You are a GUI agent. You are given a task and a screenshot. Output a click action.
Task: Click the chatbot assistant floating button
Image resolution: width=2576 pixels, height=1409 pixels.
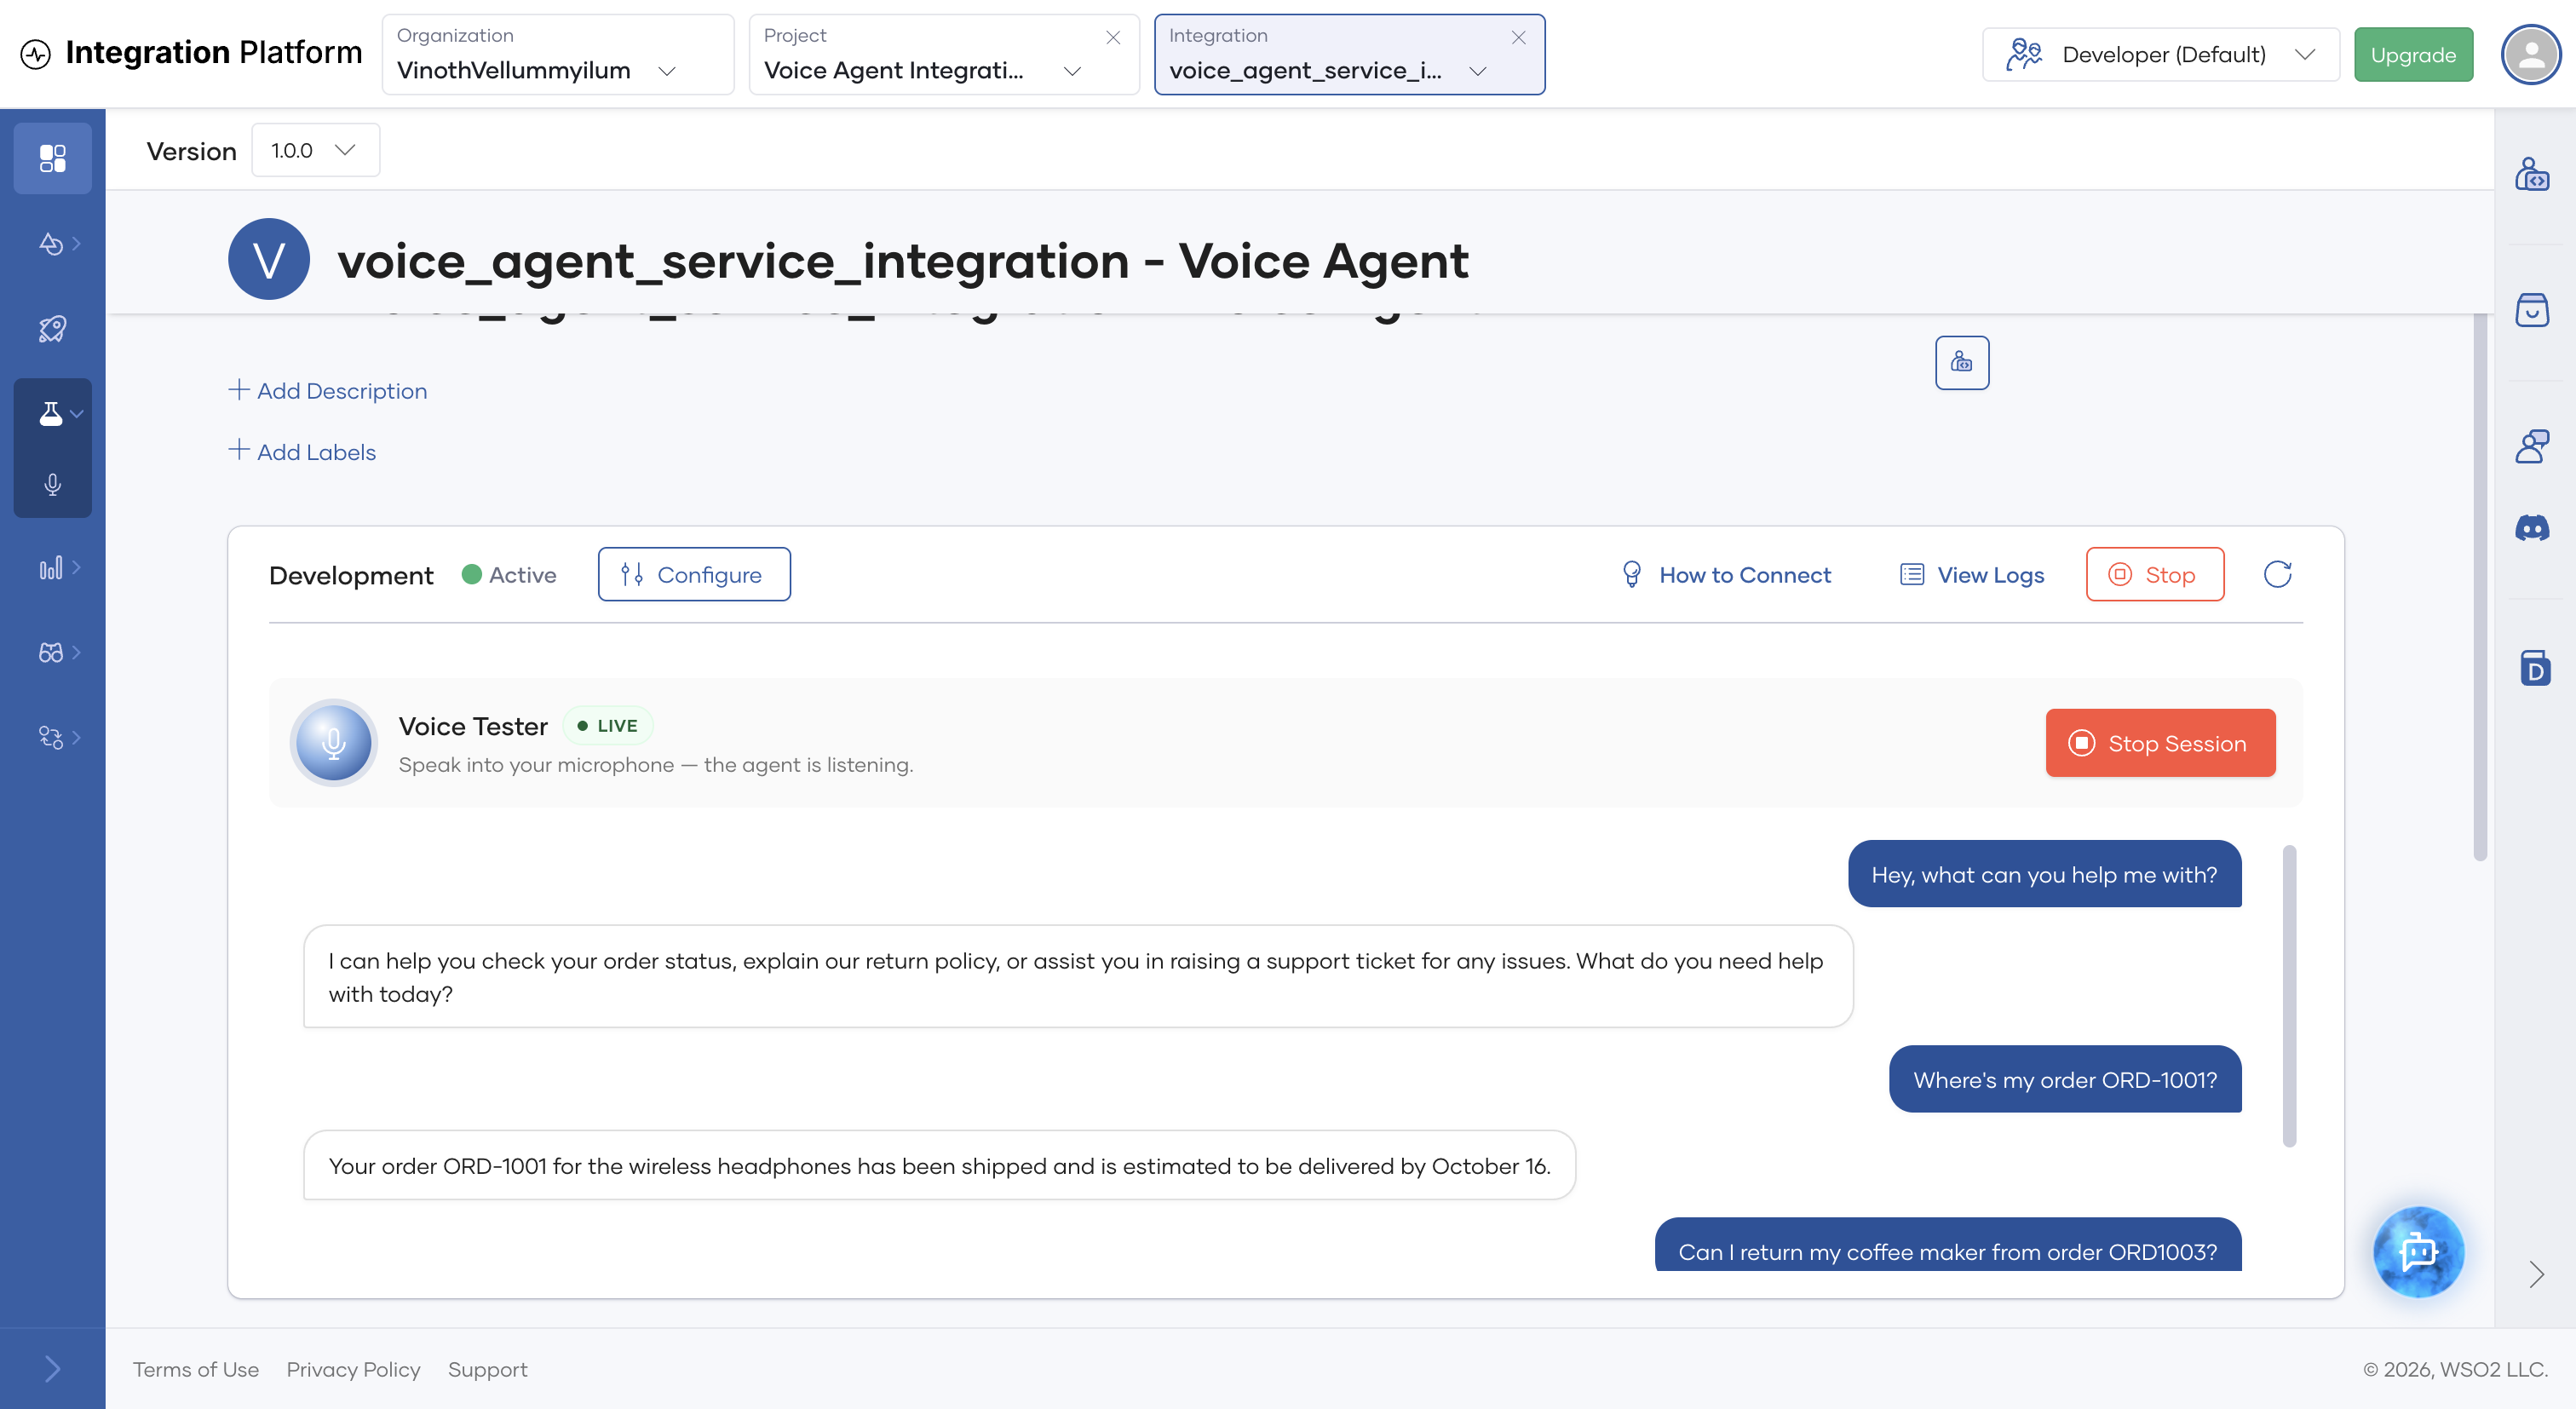2418,1251
